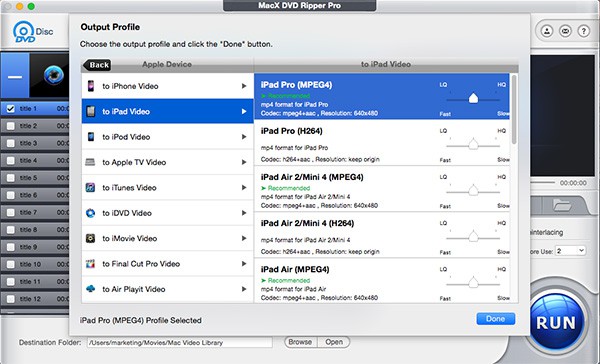
Task: Expand the to Air Playit Video arrow
Action: coord(244,289)
